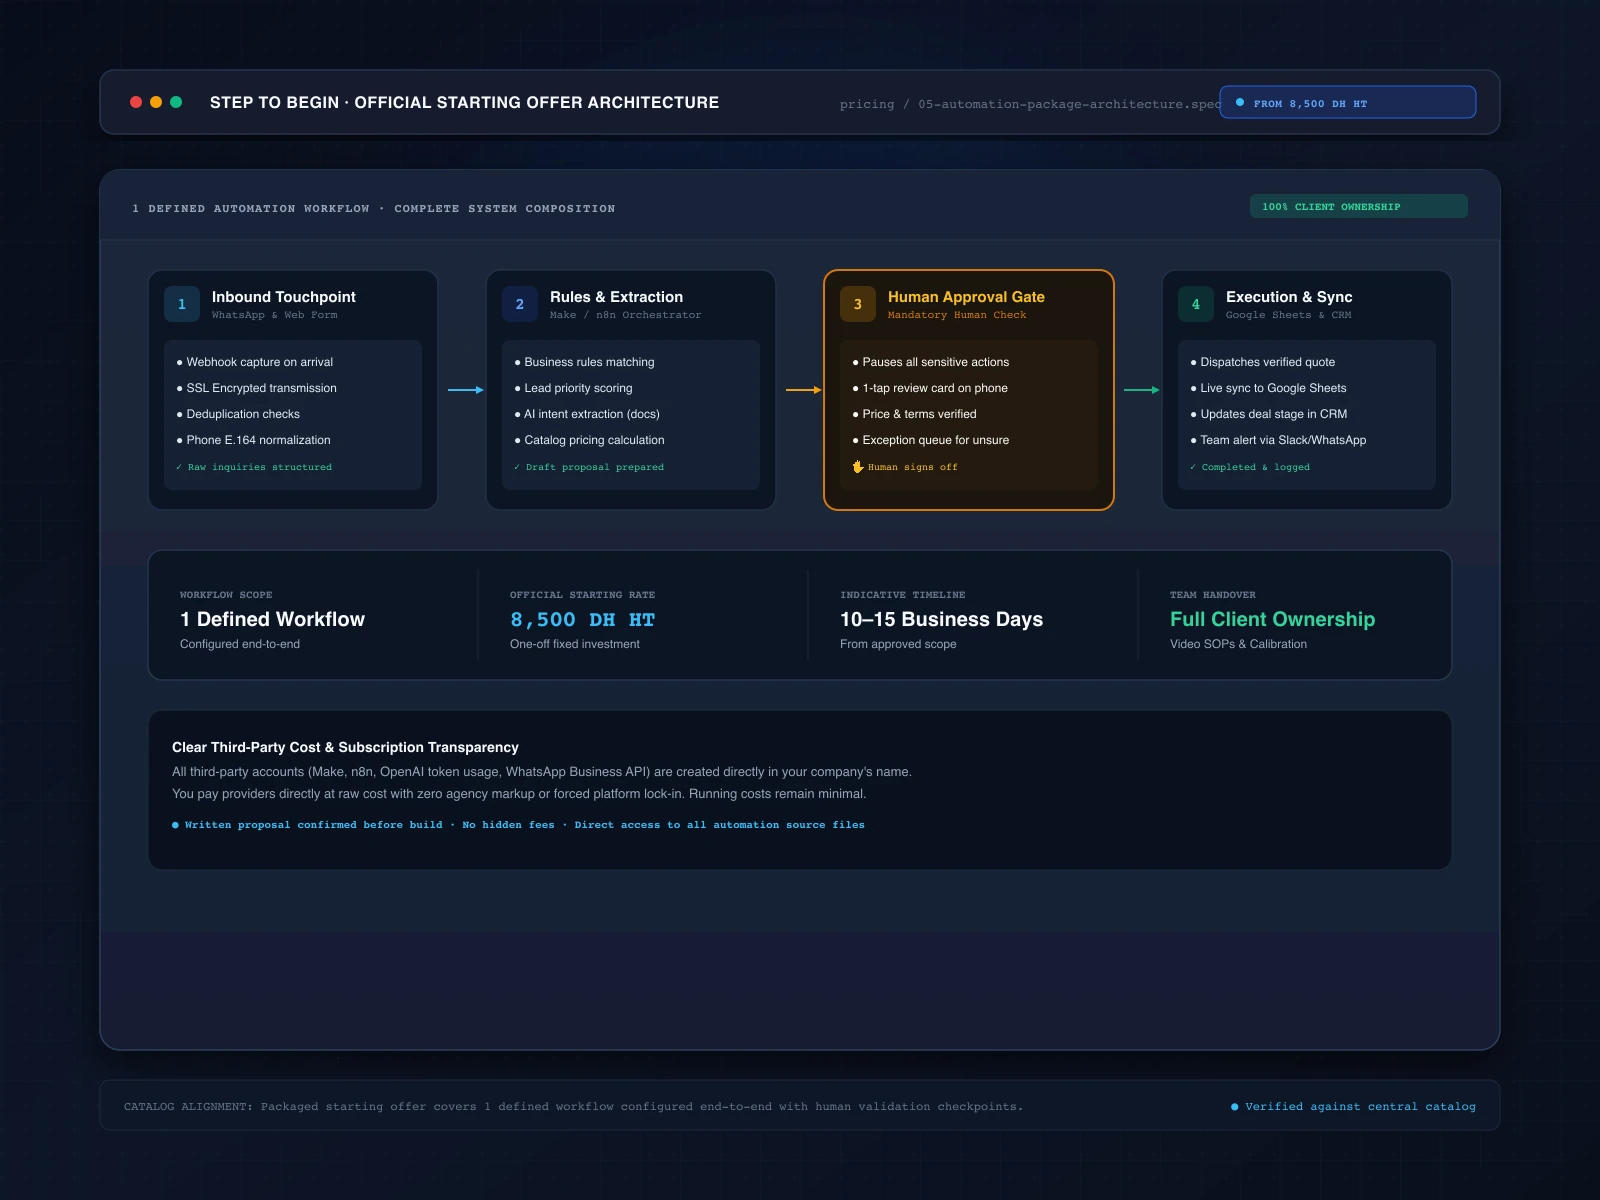This screenshot has height=1200, width=1600.
Task: Select Exception queue for unsure bullet
Action: [931, 440]
